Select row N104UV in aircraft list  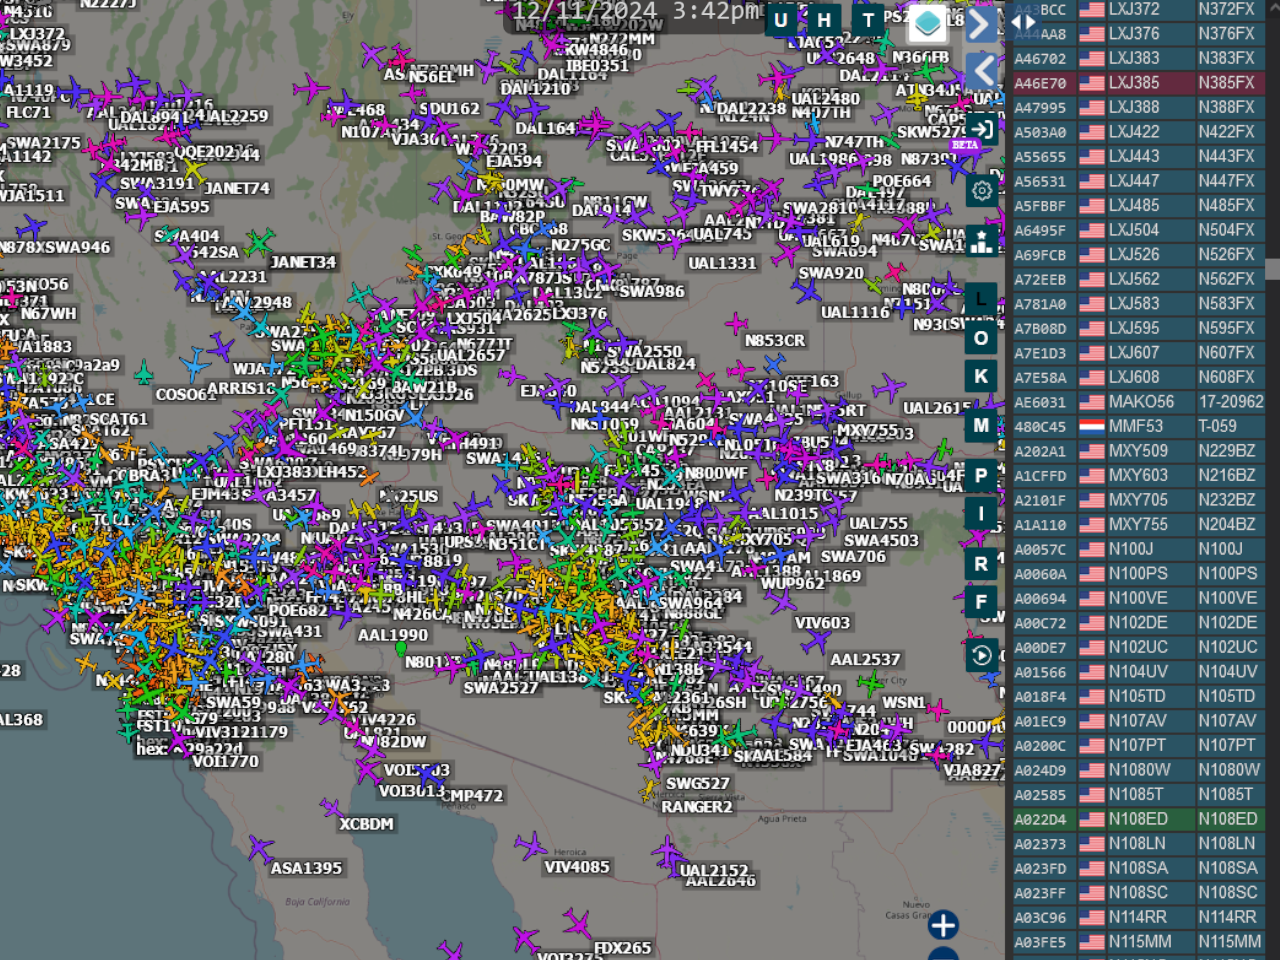(x=1138, y=672)
